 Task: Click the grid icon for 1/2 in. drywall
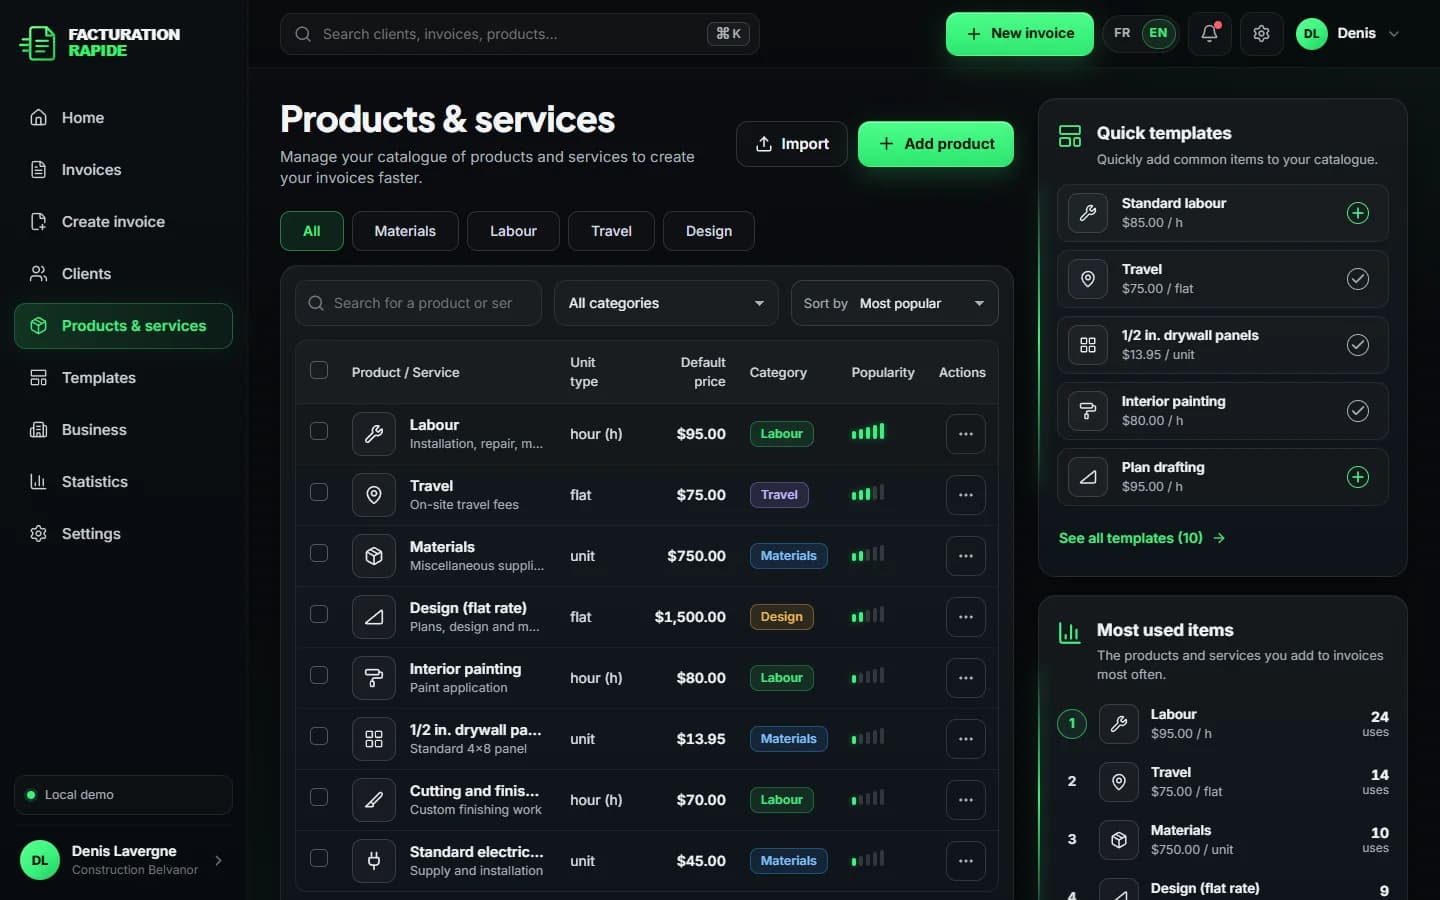coord(373,739)
